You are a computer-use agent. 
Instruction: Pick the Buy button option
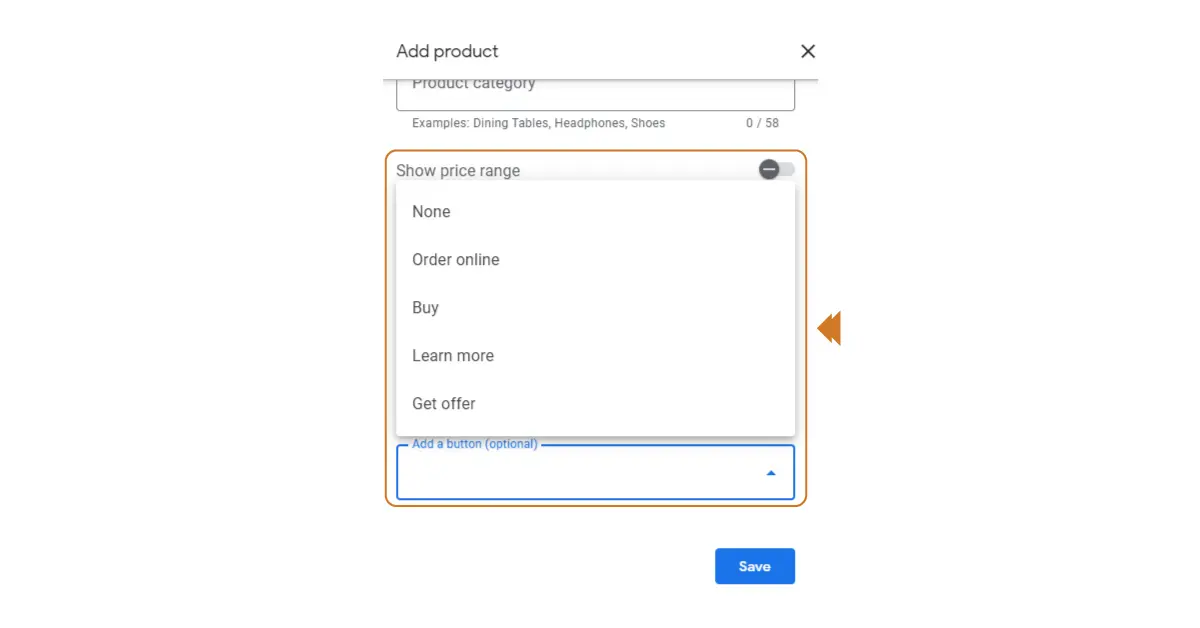coord(425,308)
